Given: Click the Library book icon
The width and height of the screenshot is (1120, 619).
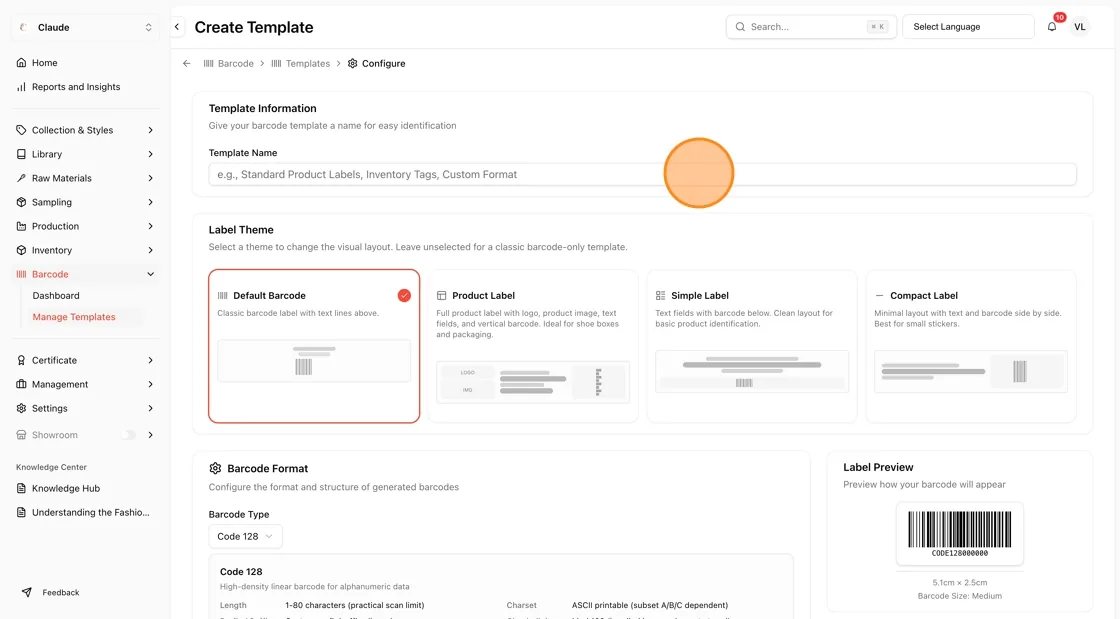Looking at the screenshot, I should tap(21, 154).
